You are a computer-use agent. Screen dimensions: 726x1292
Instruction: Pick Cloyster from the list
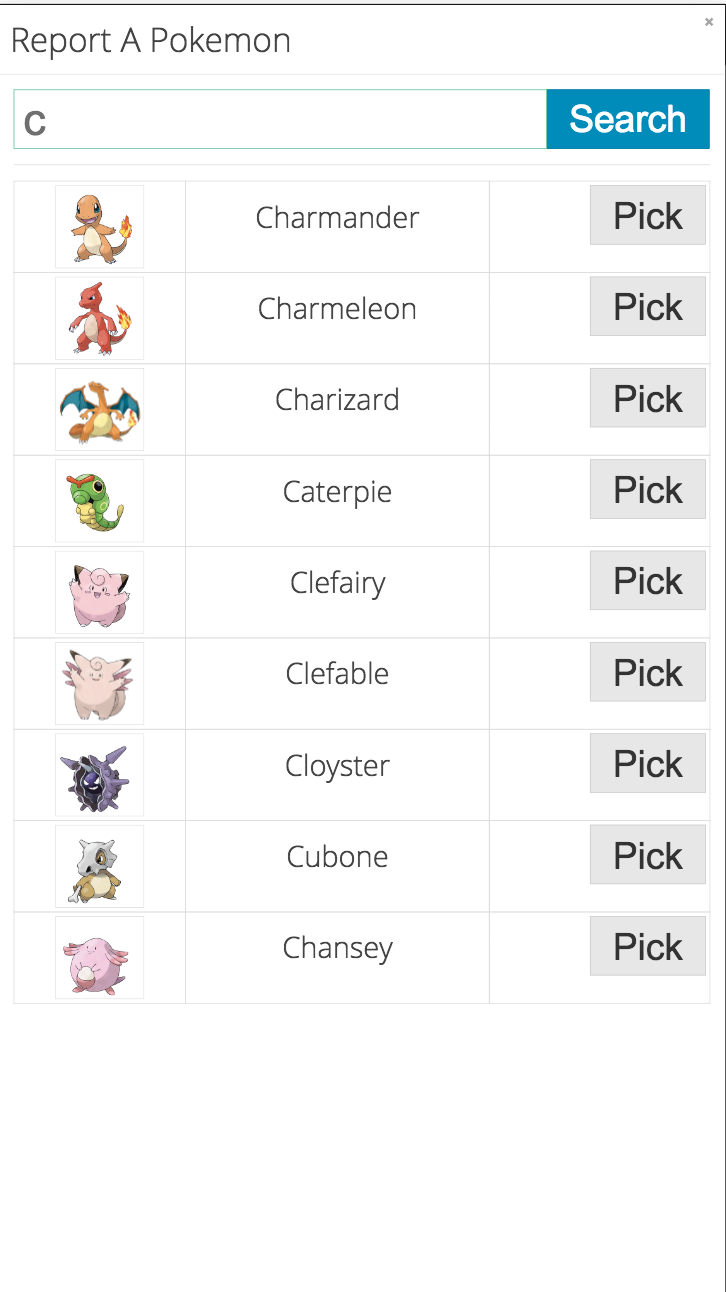tap(647, 763)
